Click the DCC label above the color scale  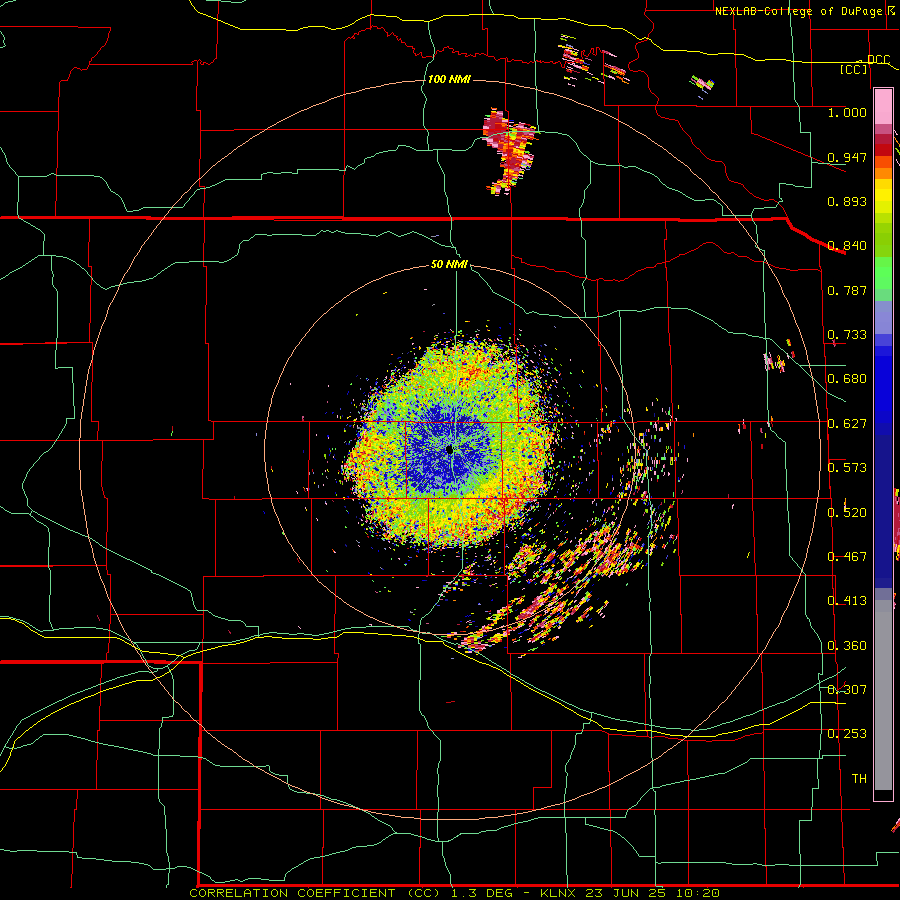pyautogui.click(x=878, y=59)
